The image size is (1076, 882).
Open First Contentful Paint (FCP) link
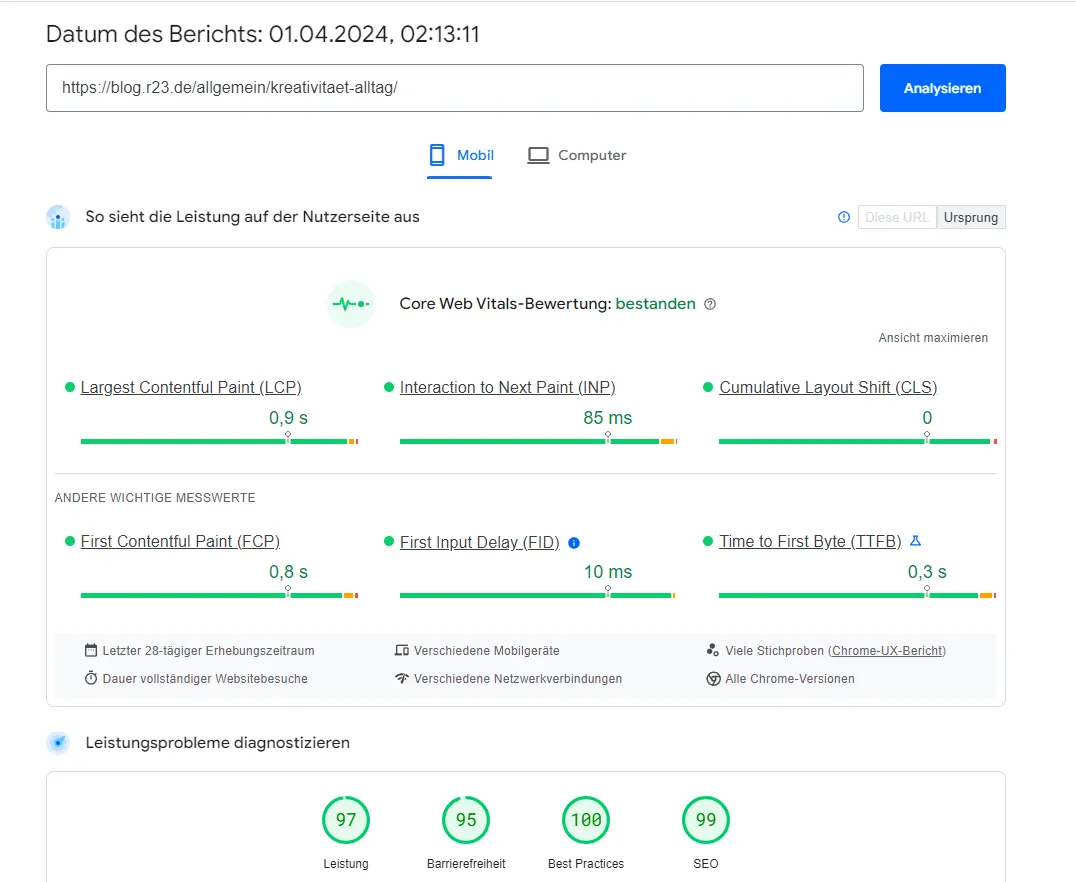click(x=180, y=542)
